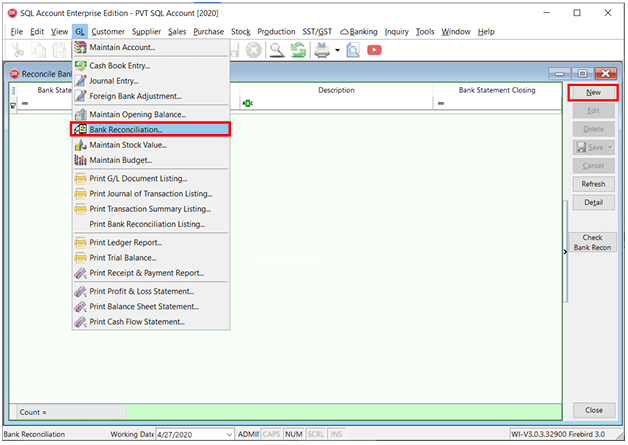
Task: Click the Journal Entry pencil icon
Action: pos(80,81)
